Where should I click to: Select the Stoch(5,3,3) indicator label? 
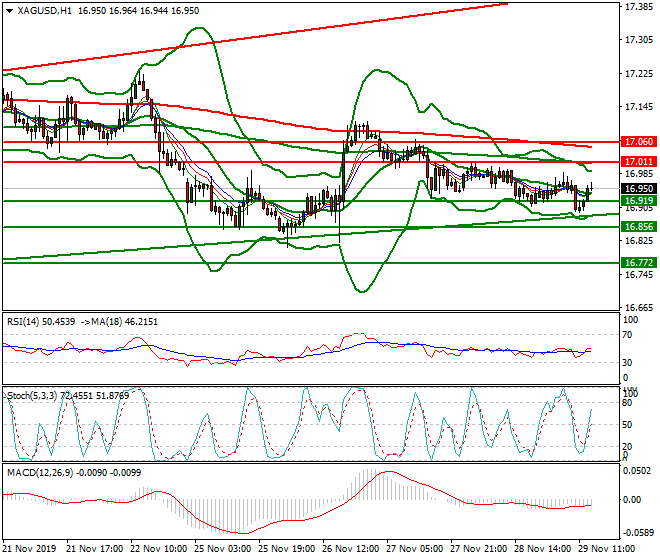(32, 396)
